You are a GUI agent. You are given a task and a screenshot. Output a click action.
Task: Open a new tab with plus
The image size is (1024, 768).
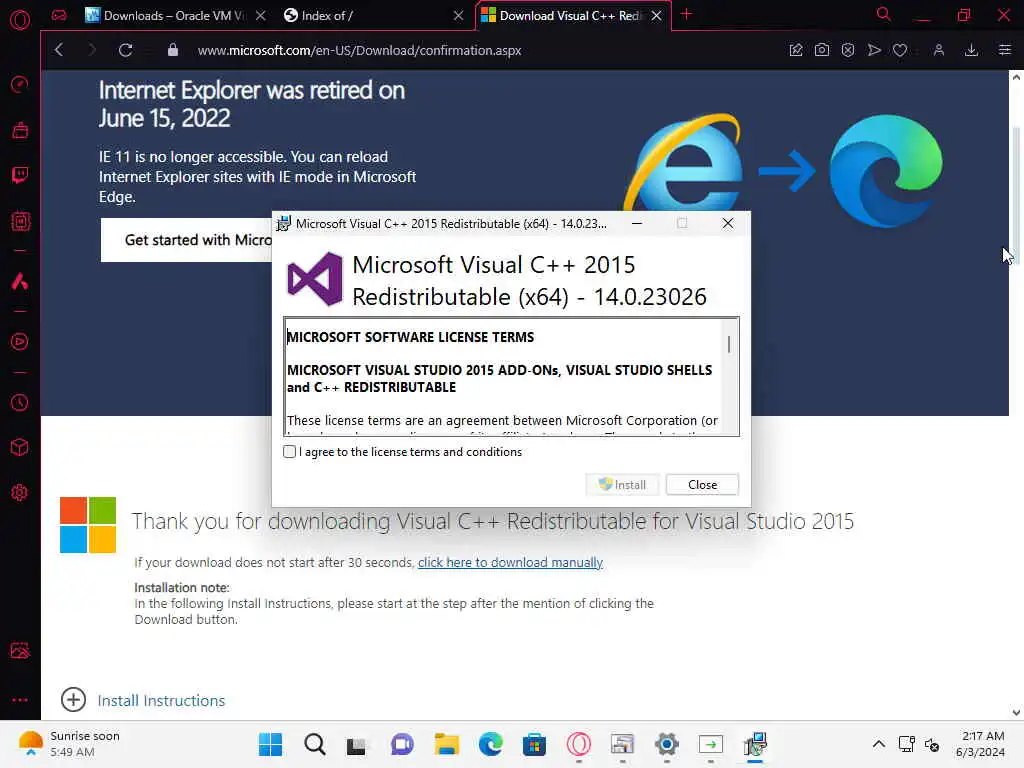pos(686,14)
